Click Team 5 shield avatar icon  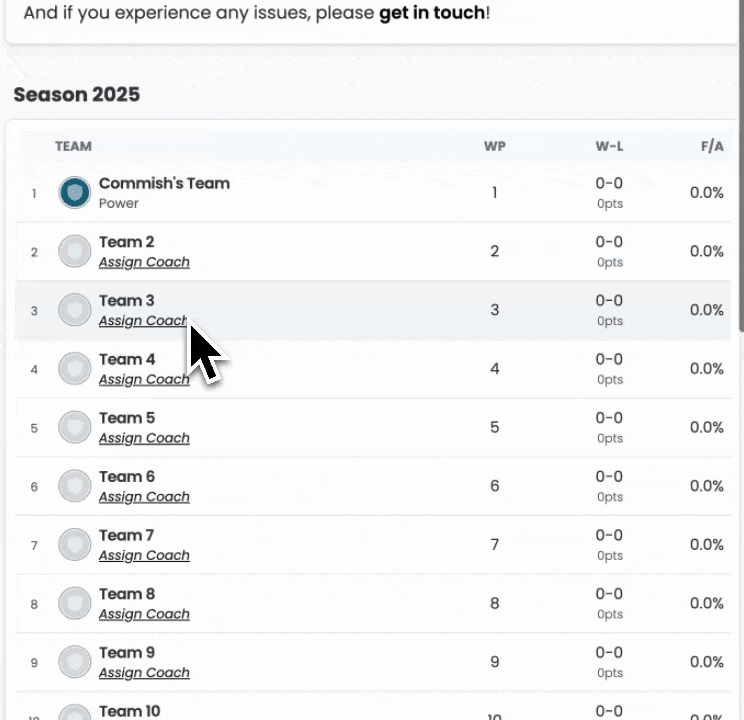pyautogui.click(x=74, y=428)
